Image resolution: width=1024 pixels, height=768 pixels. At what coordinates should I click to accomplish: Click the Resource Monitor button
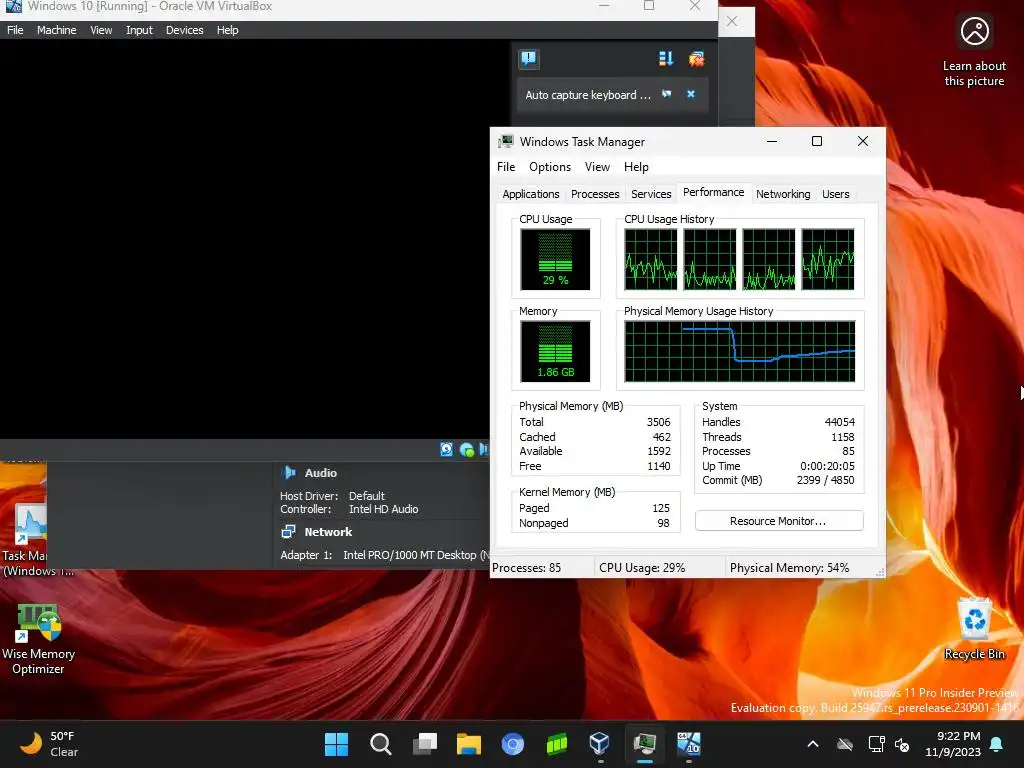(x=778, y=521)
